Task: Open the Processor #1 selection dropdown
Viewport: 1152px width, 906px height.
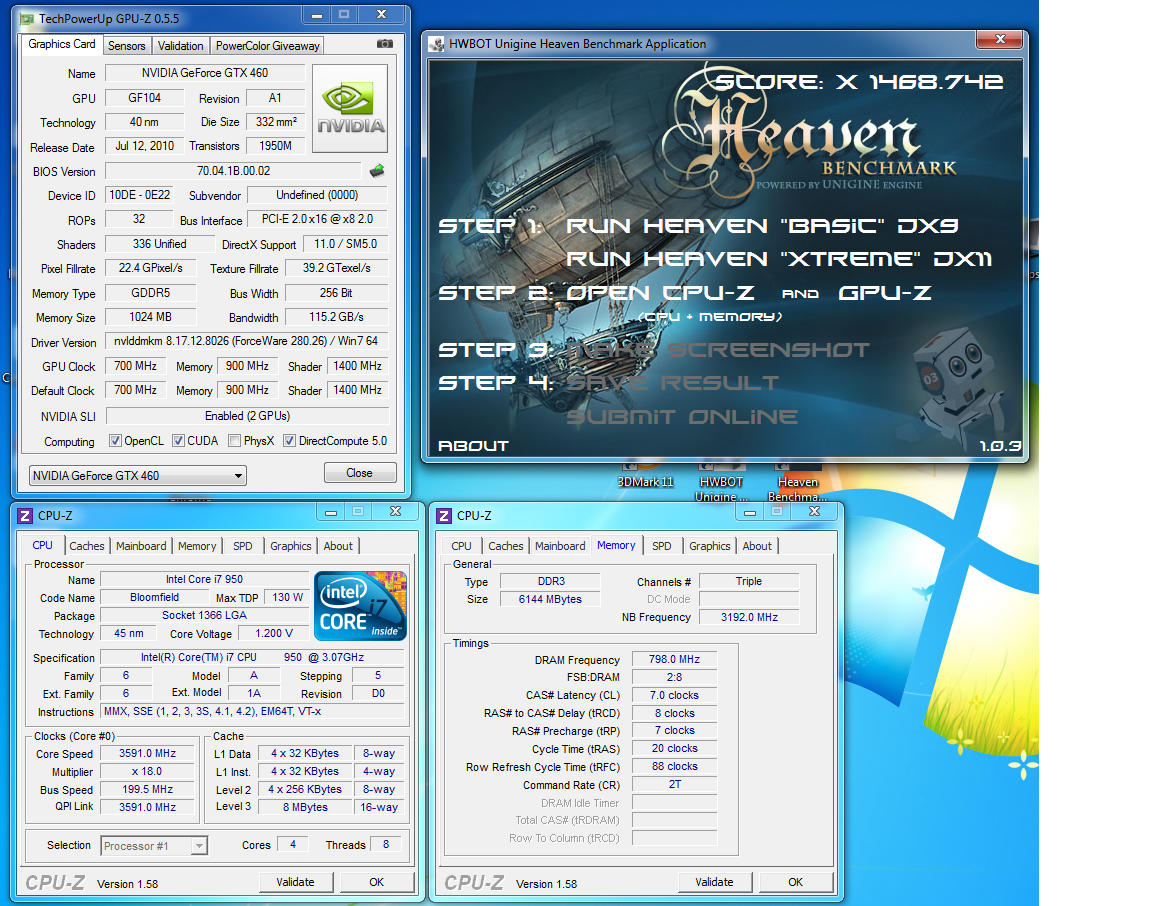Action: (154, 846)
